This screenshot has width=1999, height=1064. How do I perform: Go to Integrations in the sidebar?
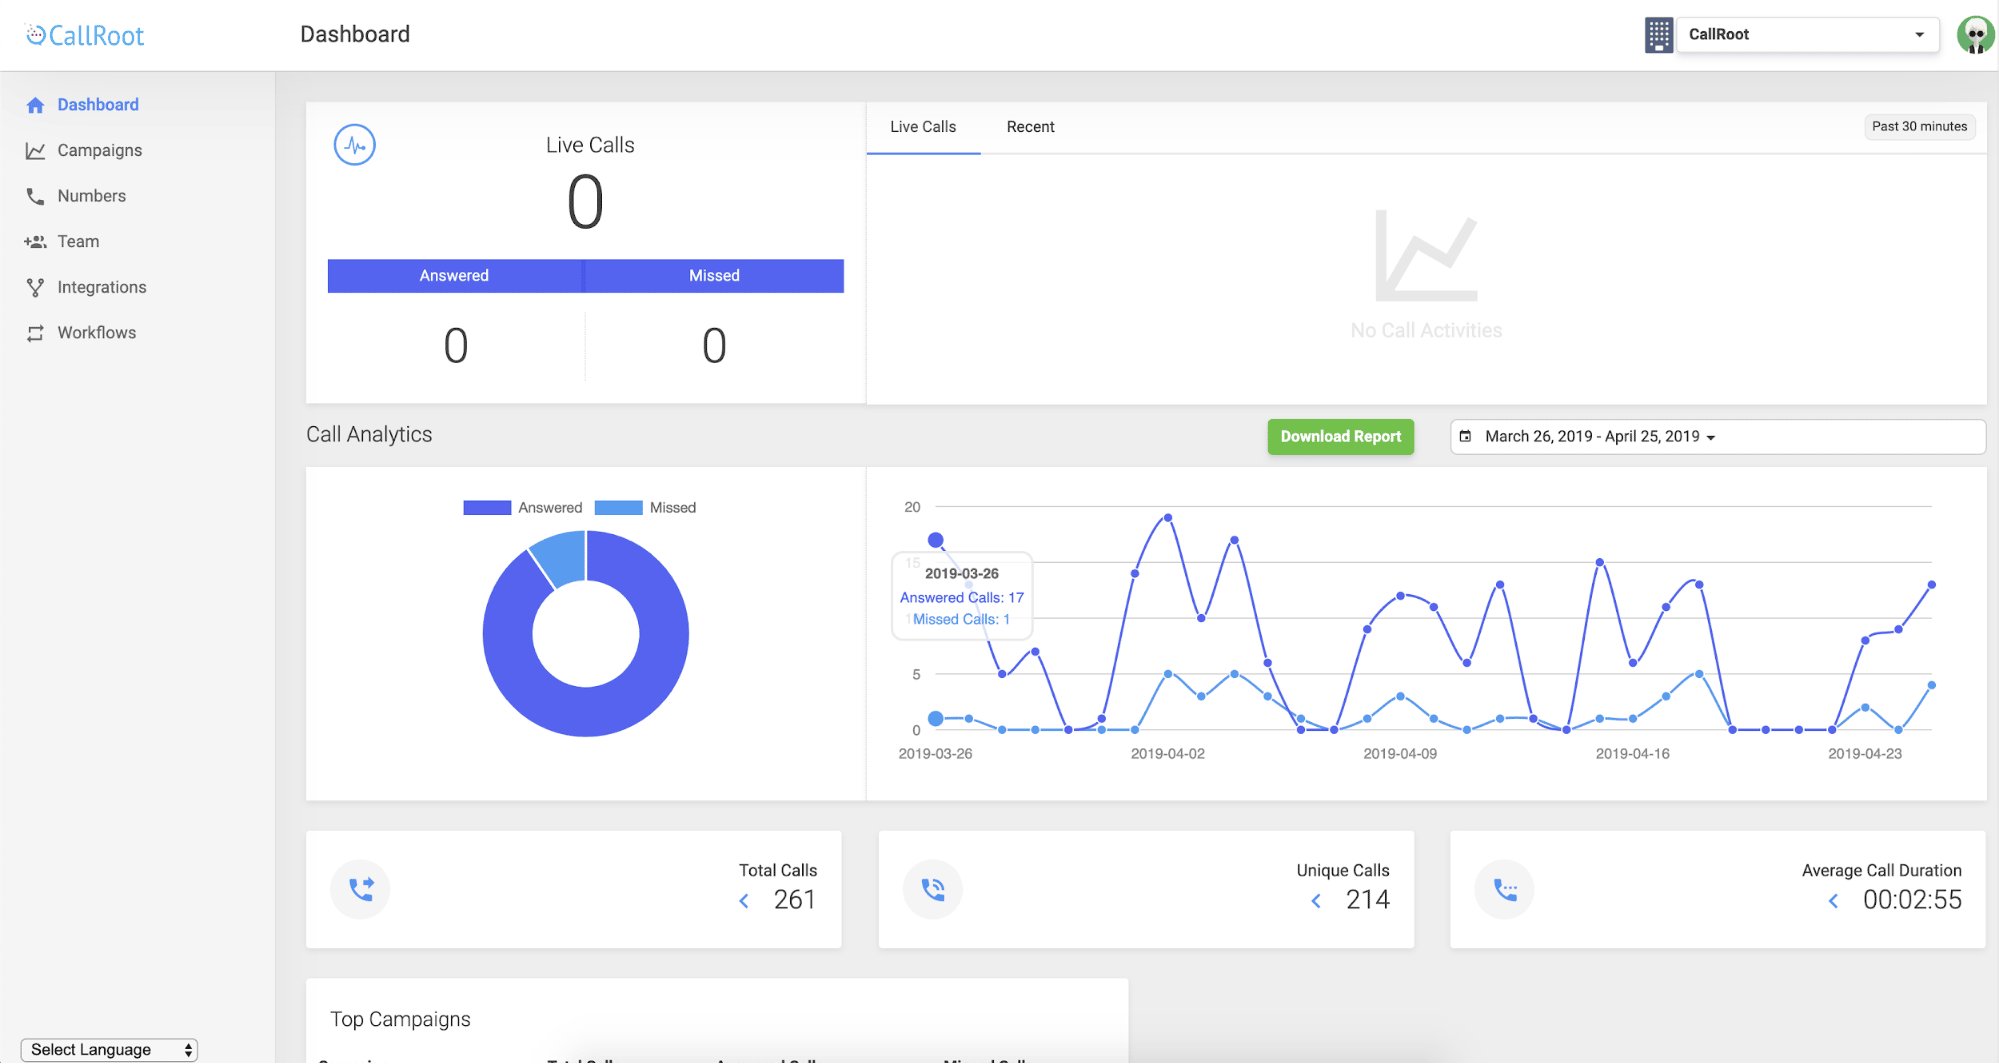tap(101, 287)
